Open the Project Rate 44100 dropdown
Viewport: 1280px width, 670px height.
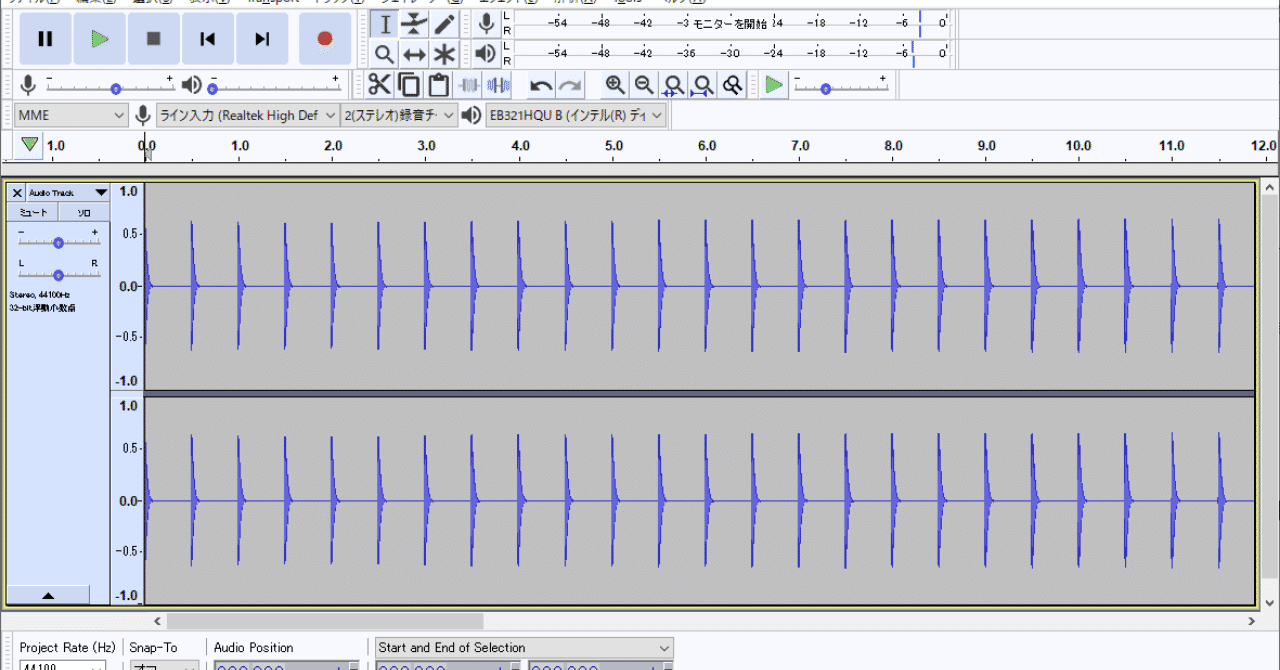pyautogui.click(x=62, y=665)
